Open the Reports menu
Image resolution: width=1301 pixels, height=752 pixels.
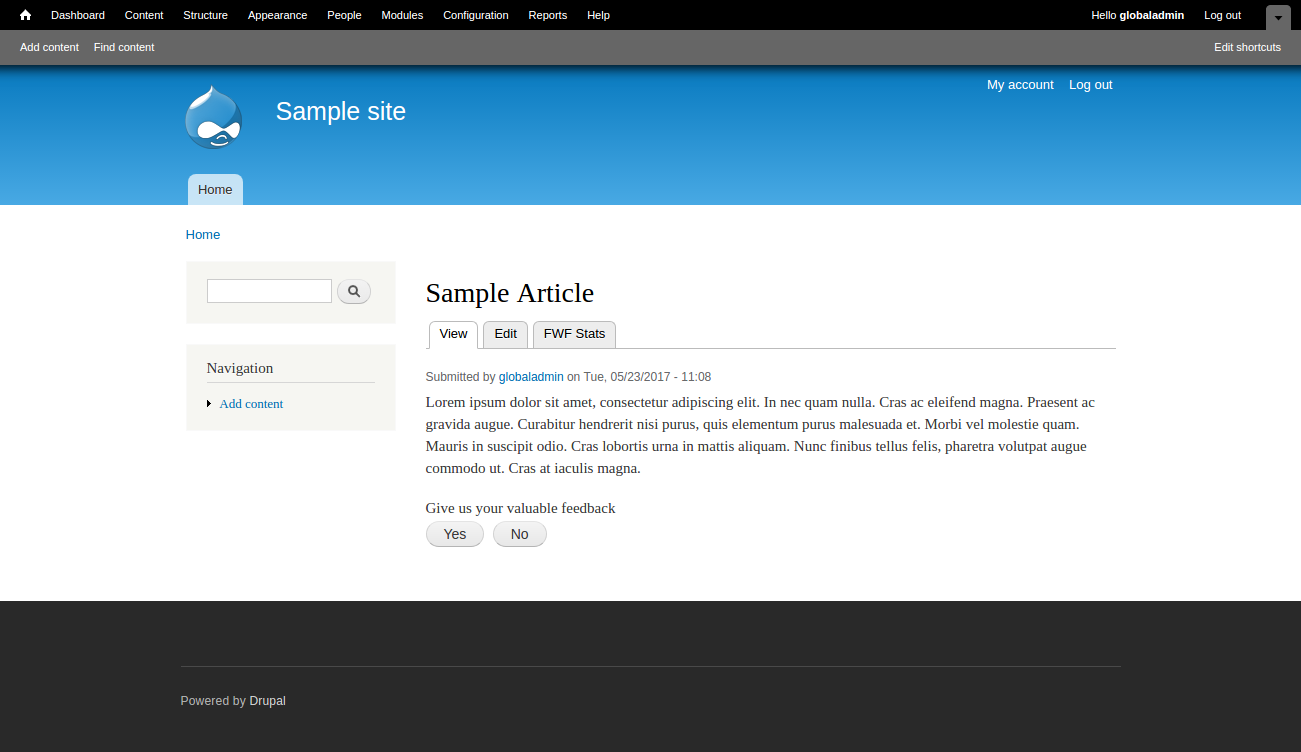click(x=547, y=15)
